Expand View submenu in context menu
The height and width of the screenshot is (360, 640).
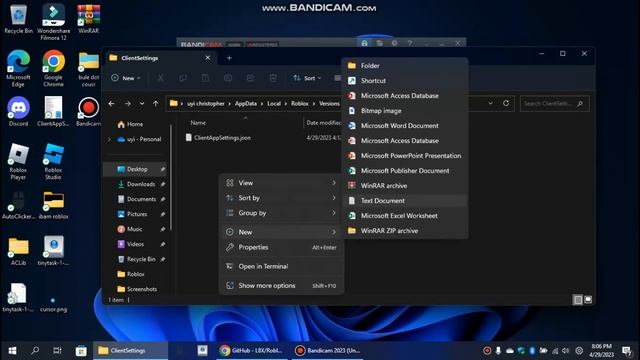pos(281,183)
